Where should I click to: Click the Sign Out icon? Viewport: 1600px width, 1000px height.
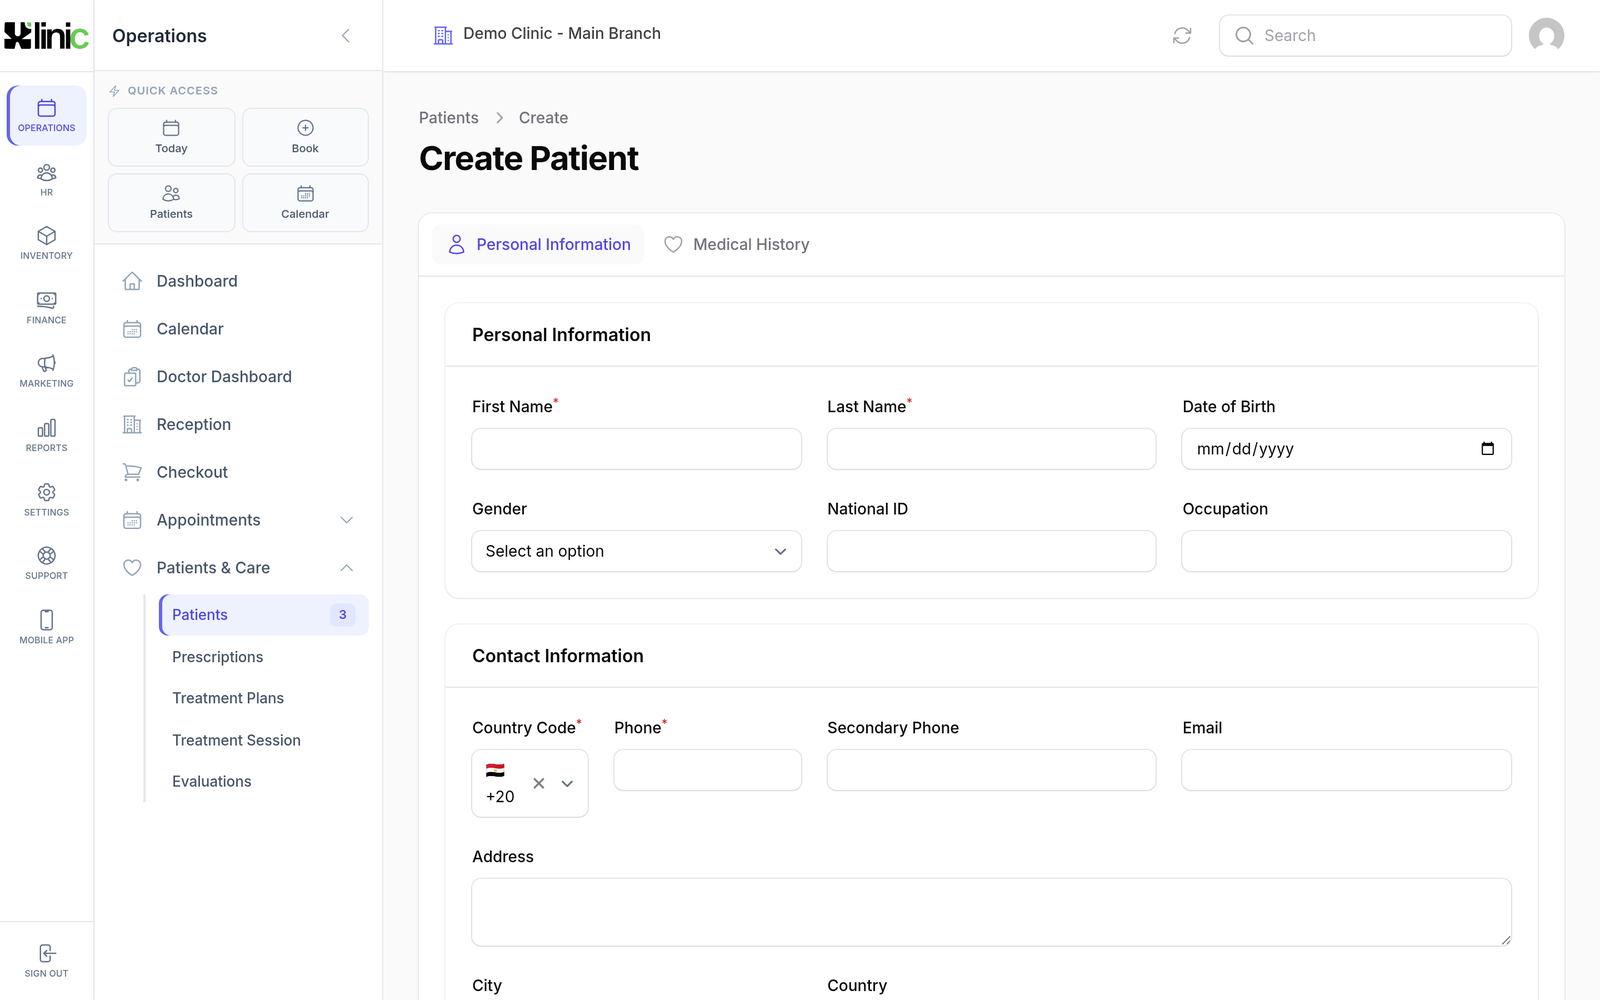click(x=46, y=960)
